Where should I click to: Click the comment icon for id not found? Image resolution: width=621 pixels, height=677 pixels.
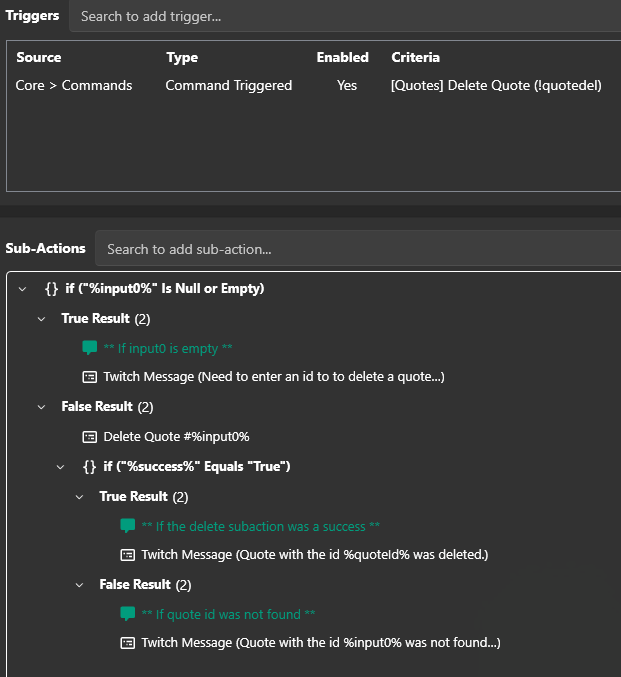click(128, 614)
